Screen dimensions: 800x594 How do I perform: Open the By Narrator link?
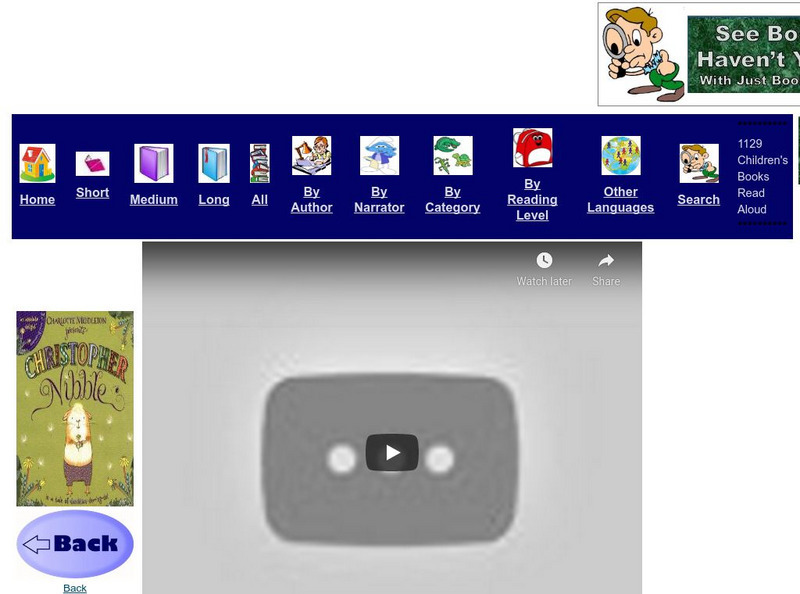tap(379, 200)
